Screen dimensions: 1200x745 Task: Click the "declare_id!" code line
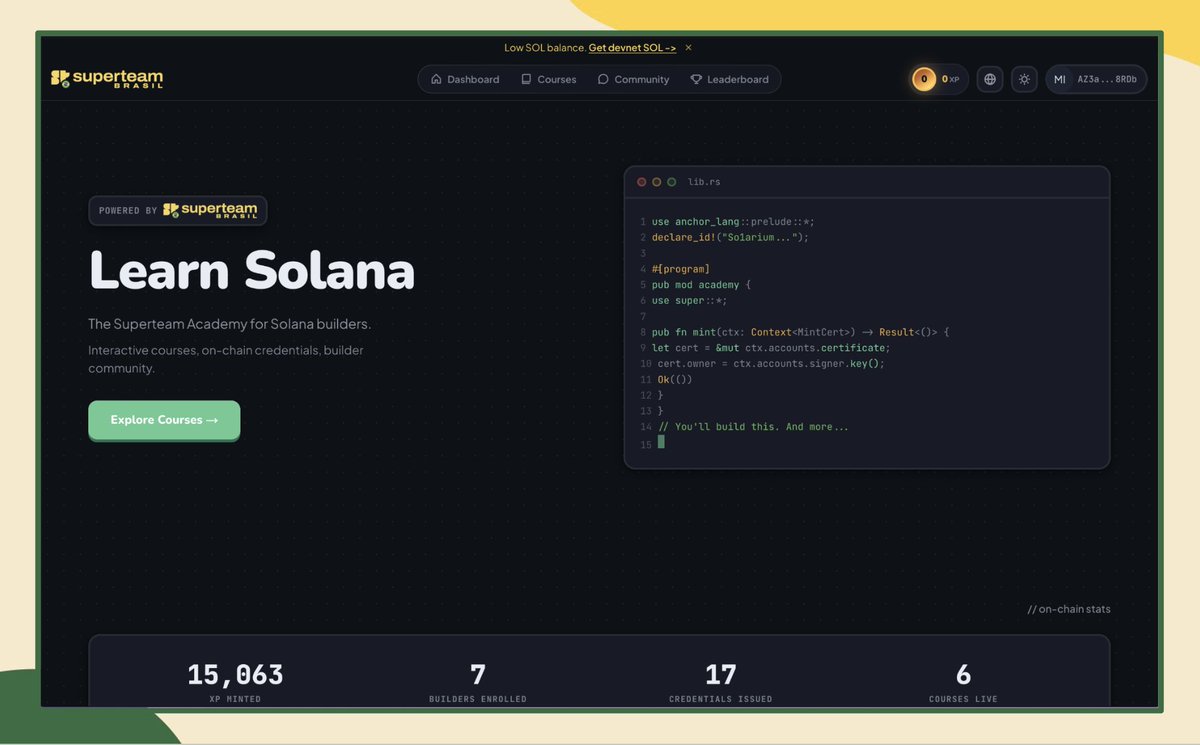click(x=730, y=237)
